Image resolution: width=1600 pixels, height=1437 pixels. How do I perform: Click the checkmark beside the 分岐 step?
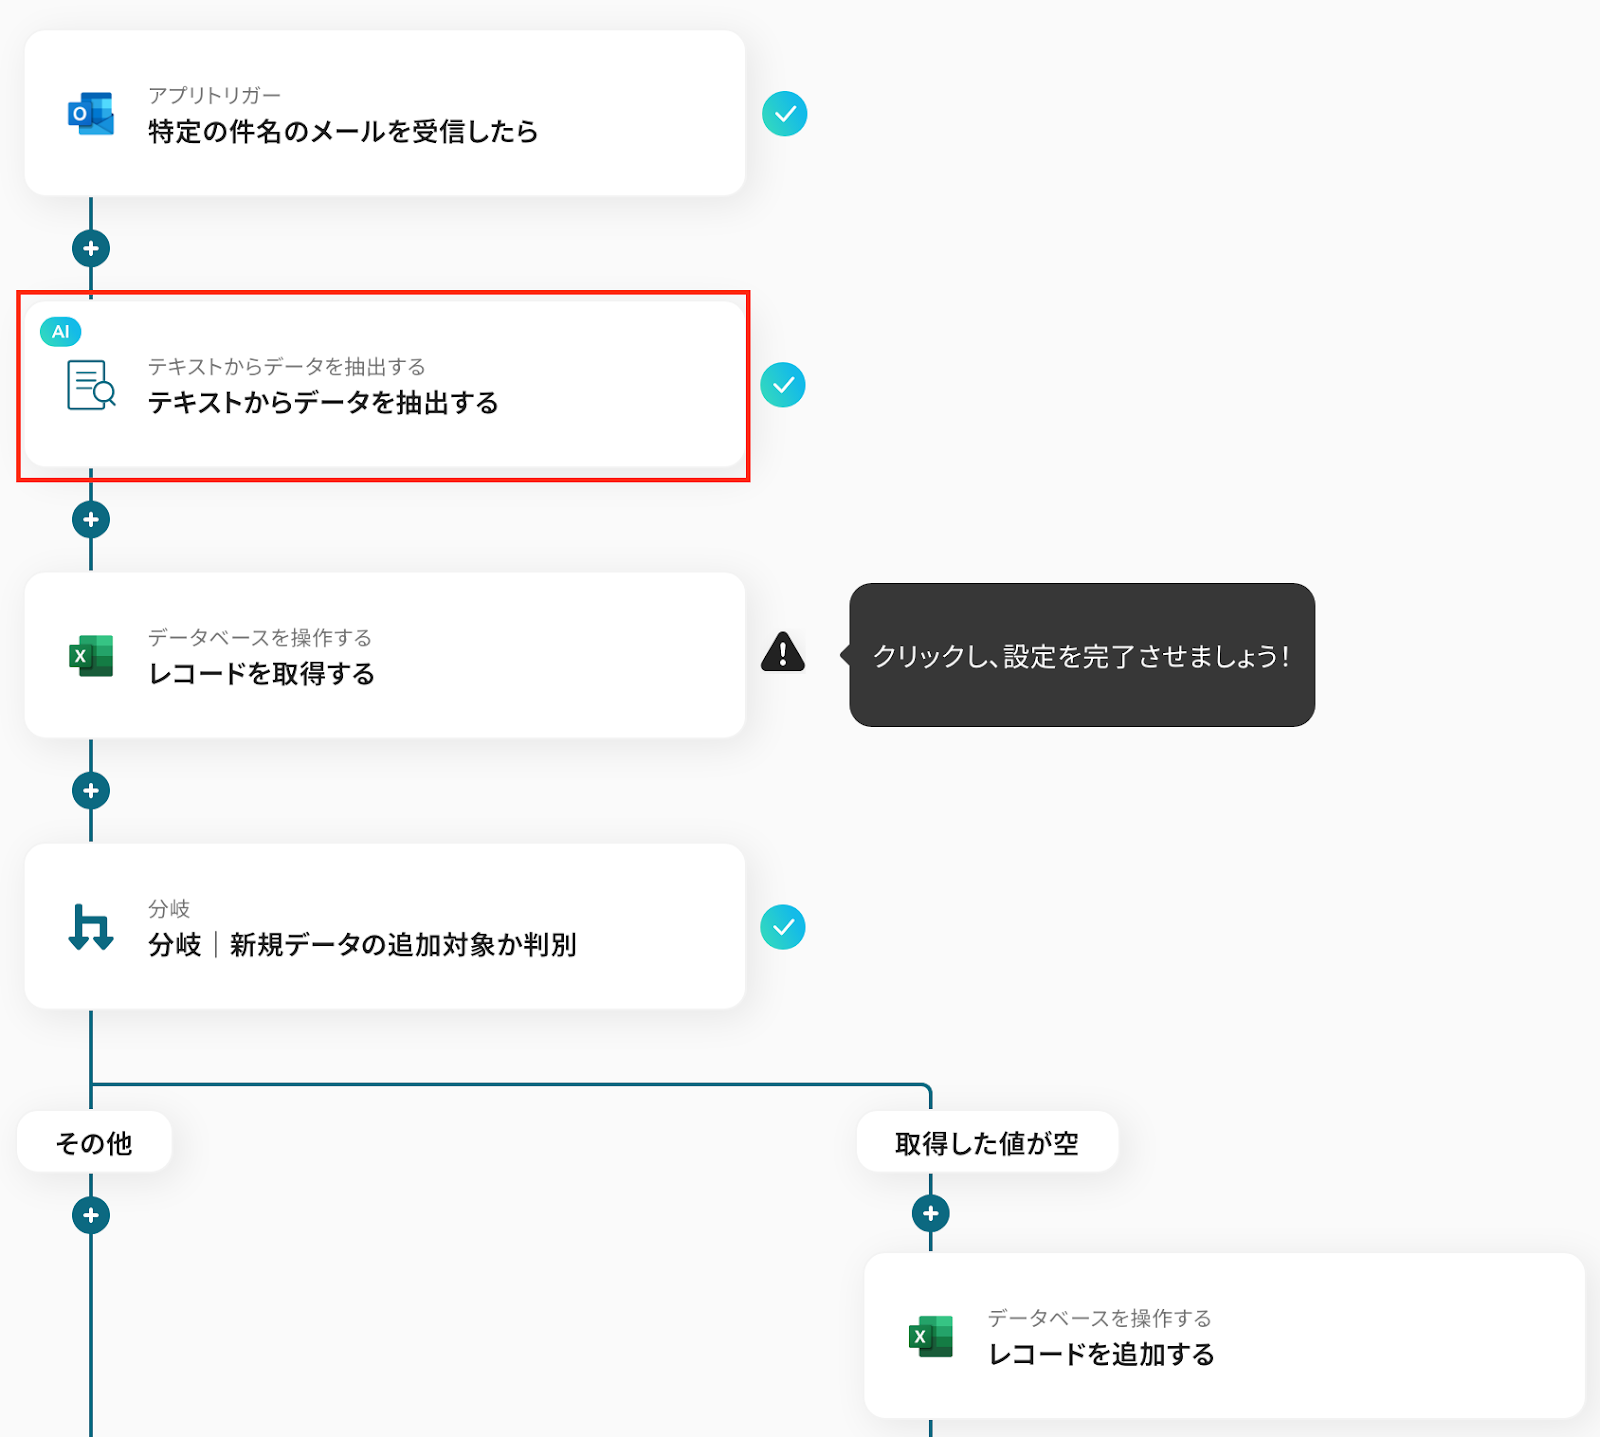(783, 927)
